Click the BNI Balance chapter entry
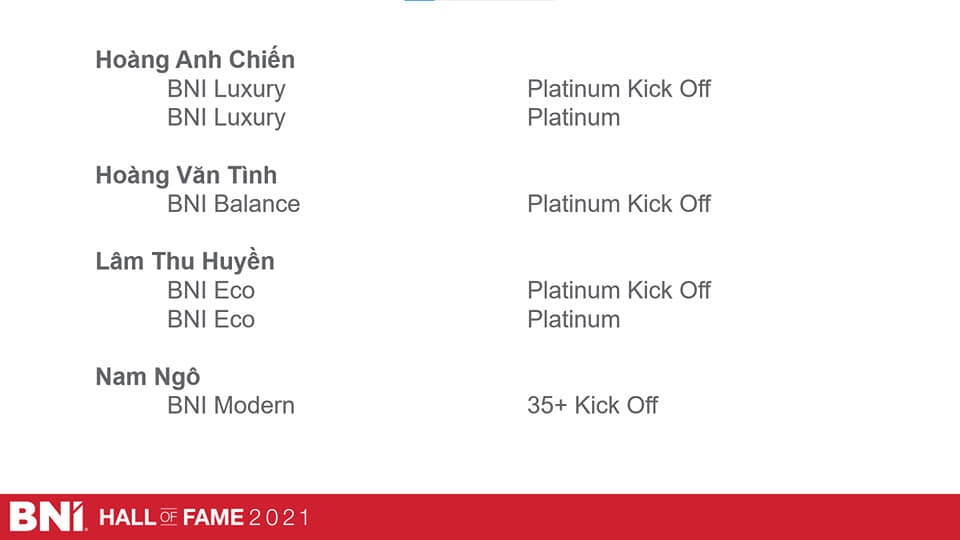This screenshot has width=960, height=540. [x=233, y=204]
